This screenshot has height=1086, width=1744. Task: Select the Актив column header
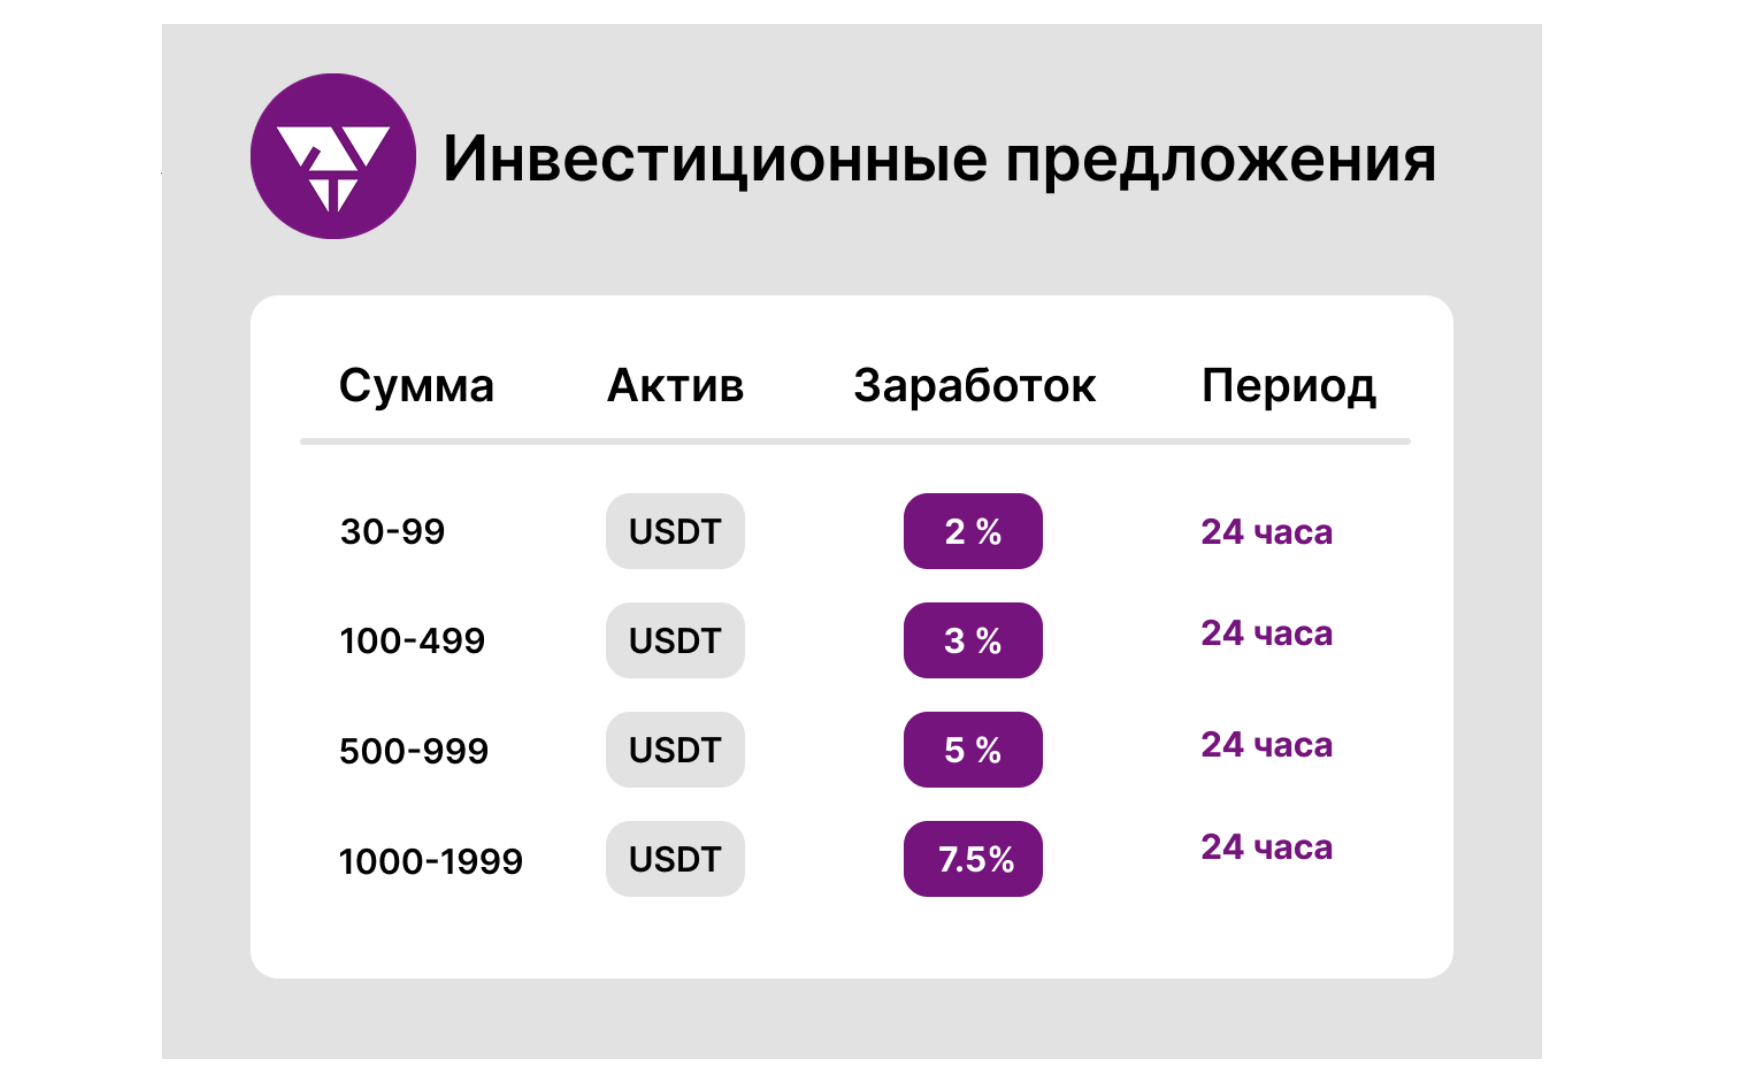click(675, 386)
